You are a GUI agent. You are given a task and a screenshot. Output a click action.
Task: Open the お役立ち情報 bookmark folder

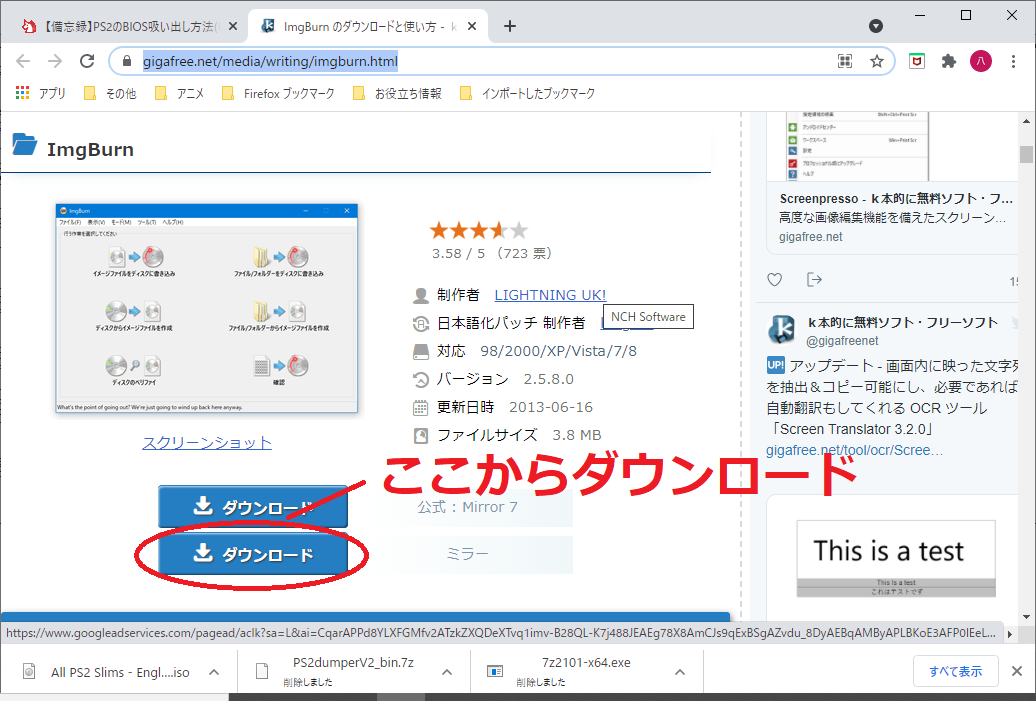tap(397, 93)
